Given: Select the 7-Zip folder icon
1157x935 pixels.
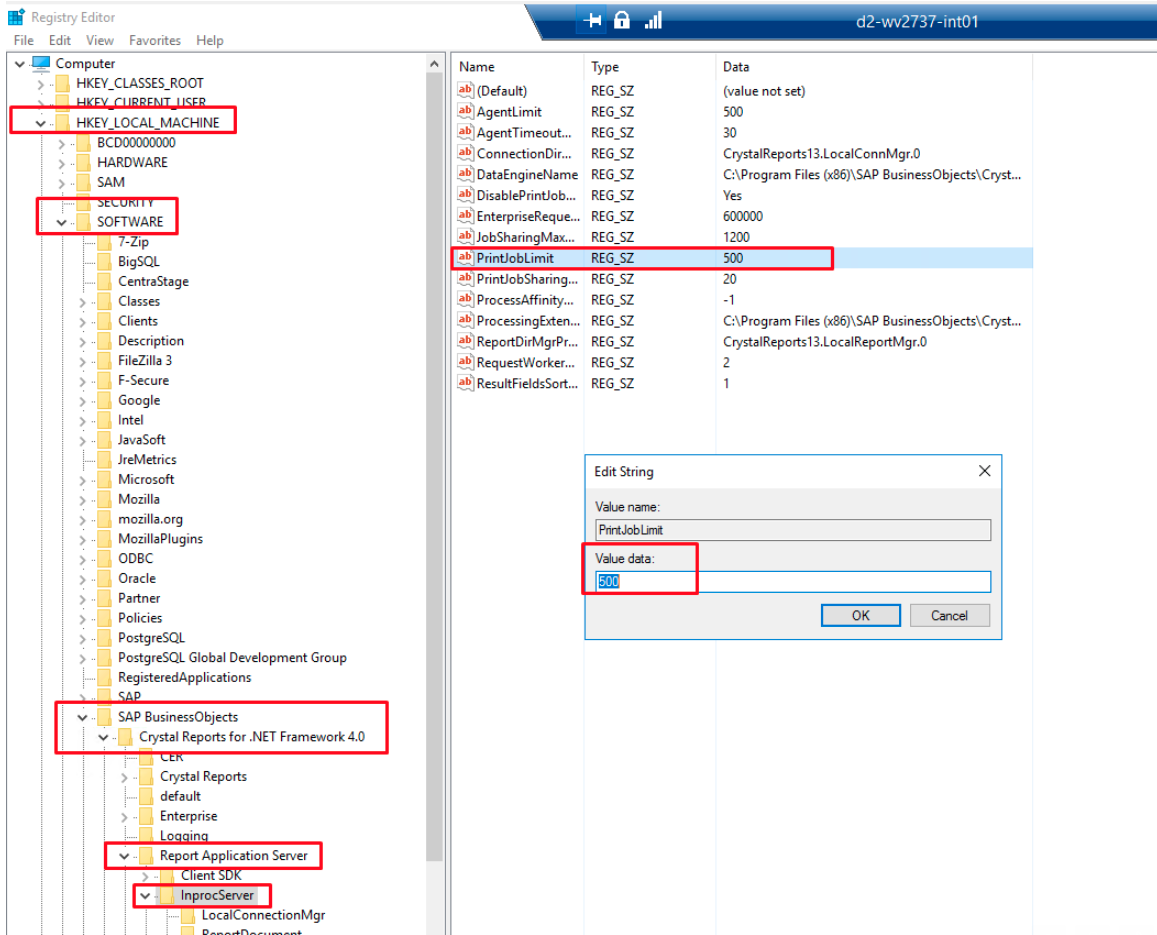Looking at the screenshot, I should click(x=105, y=242).
